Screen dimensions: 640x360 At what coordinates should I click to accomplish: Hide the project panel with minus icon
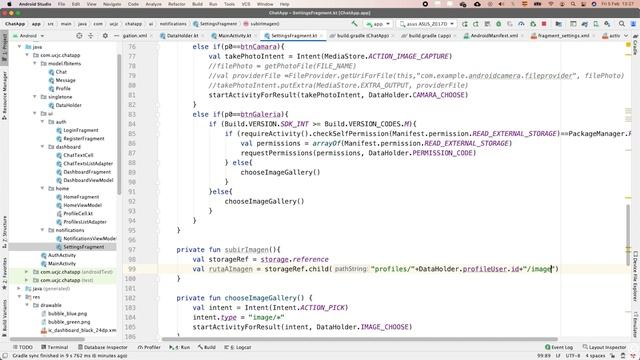[116, 36]
